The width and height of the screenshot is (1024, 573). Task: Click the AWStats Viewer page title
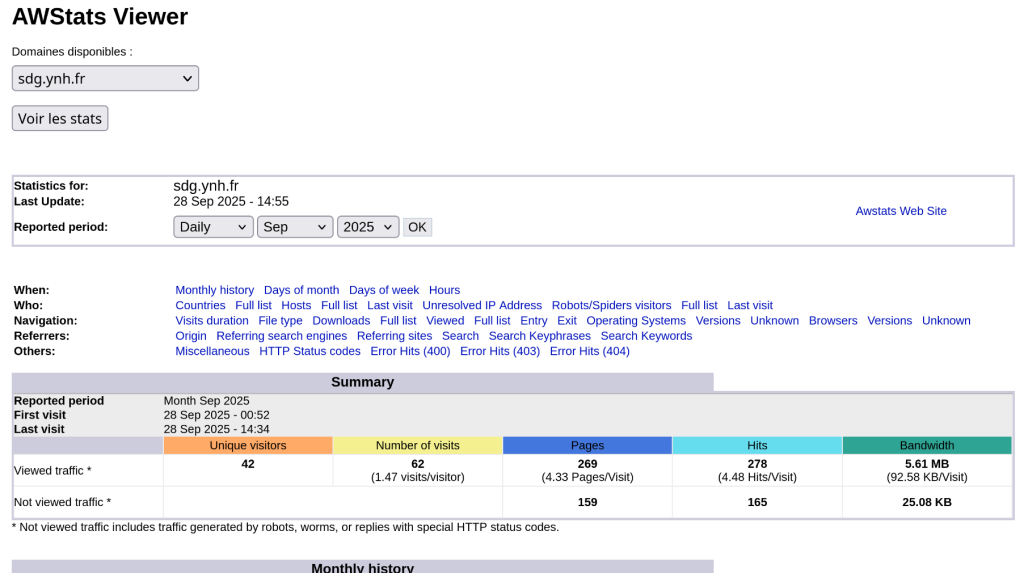(x=100, y=16)
